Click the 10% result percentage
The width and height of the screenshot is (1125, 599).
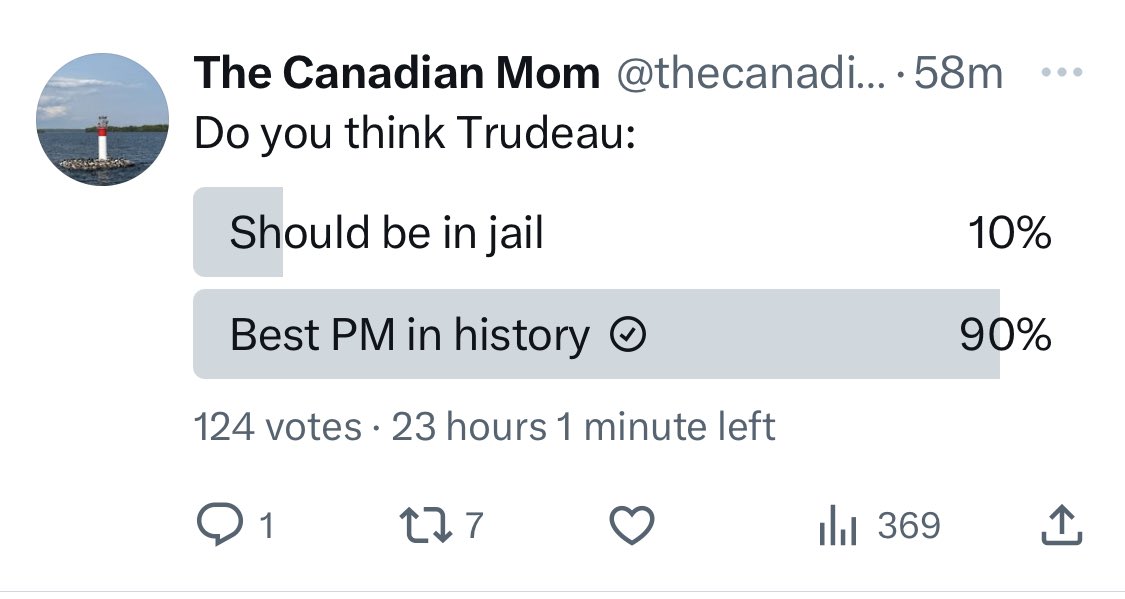1009,232
